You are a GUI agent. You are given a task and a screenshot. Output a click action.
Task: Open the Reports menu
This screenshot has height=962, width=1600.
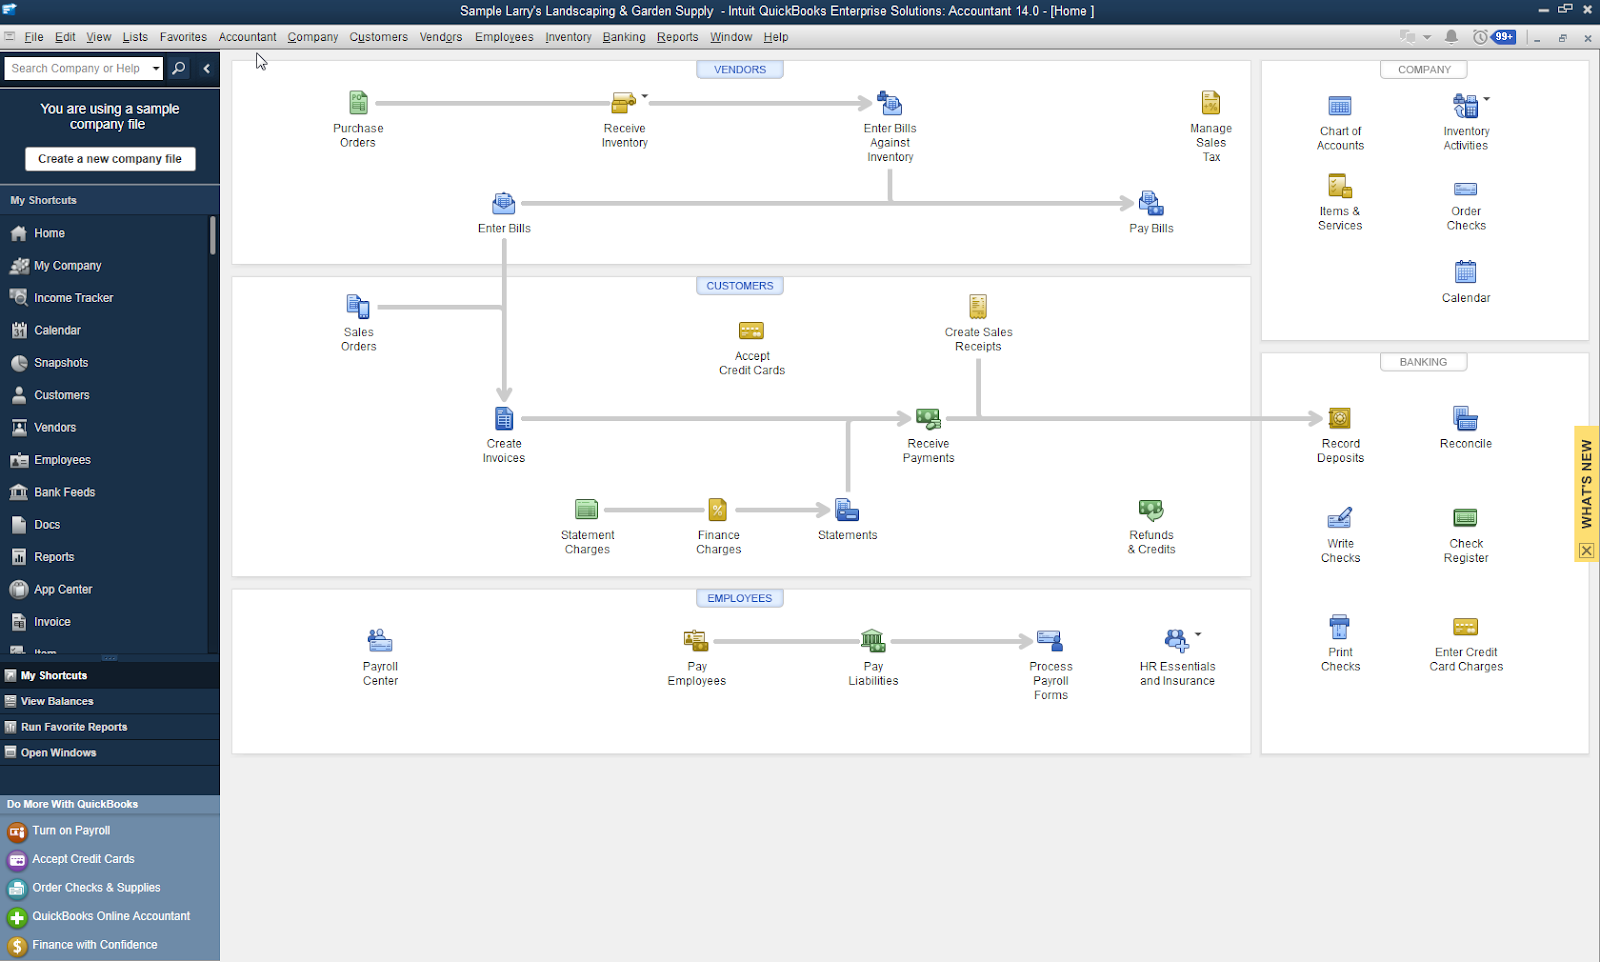(x=677, y=37)
